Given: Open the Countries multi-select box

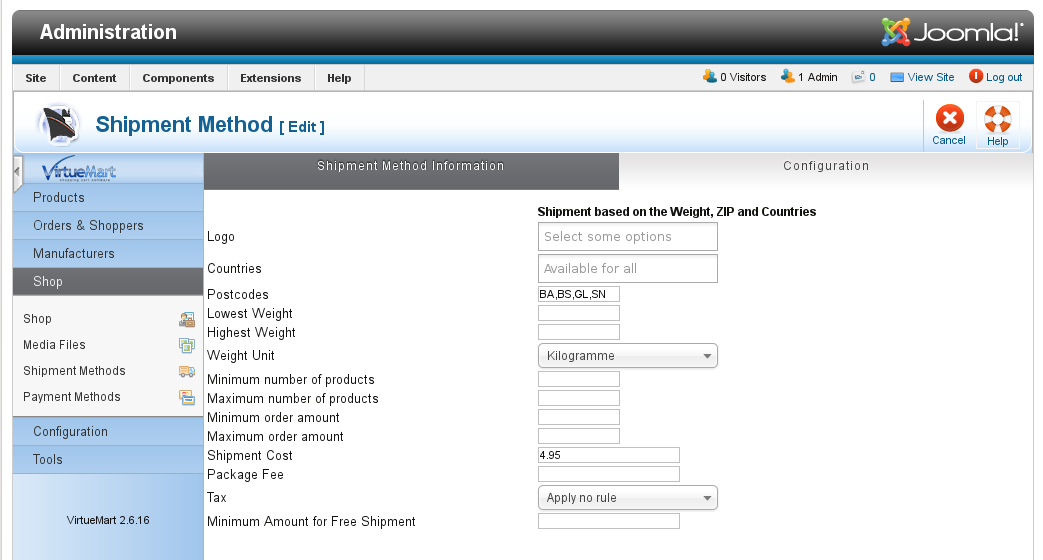Looking at the screenshot, I should click(627, 269).
